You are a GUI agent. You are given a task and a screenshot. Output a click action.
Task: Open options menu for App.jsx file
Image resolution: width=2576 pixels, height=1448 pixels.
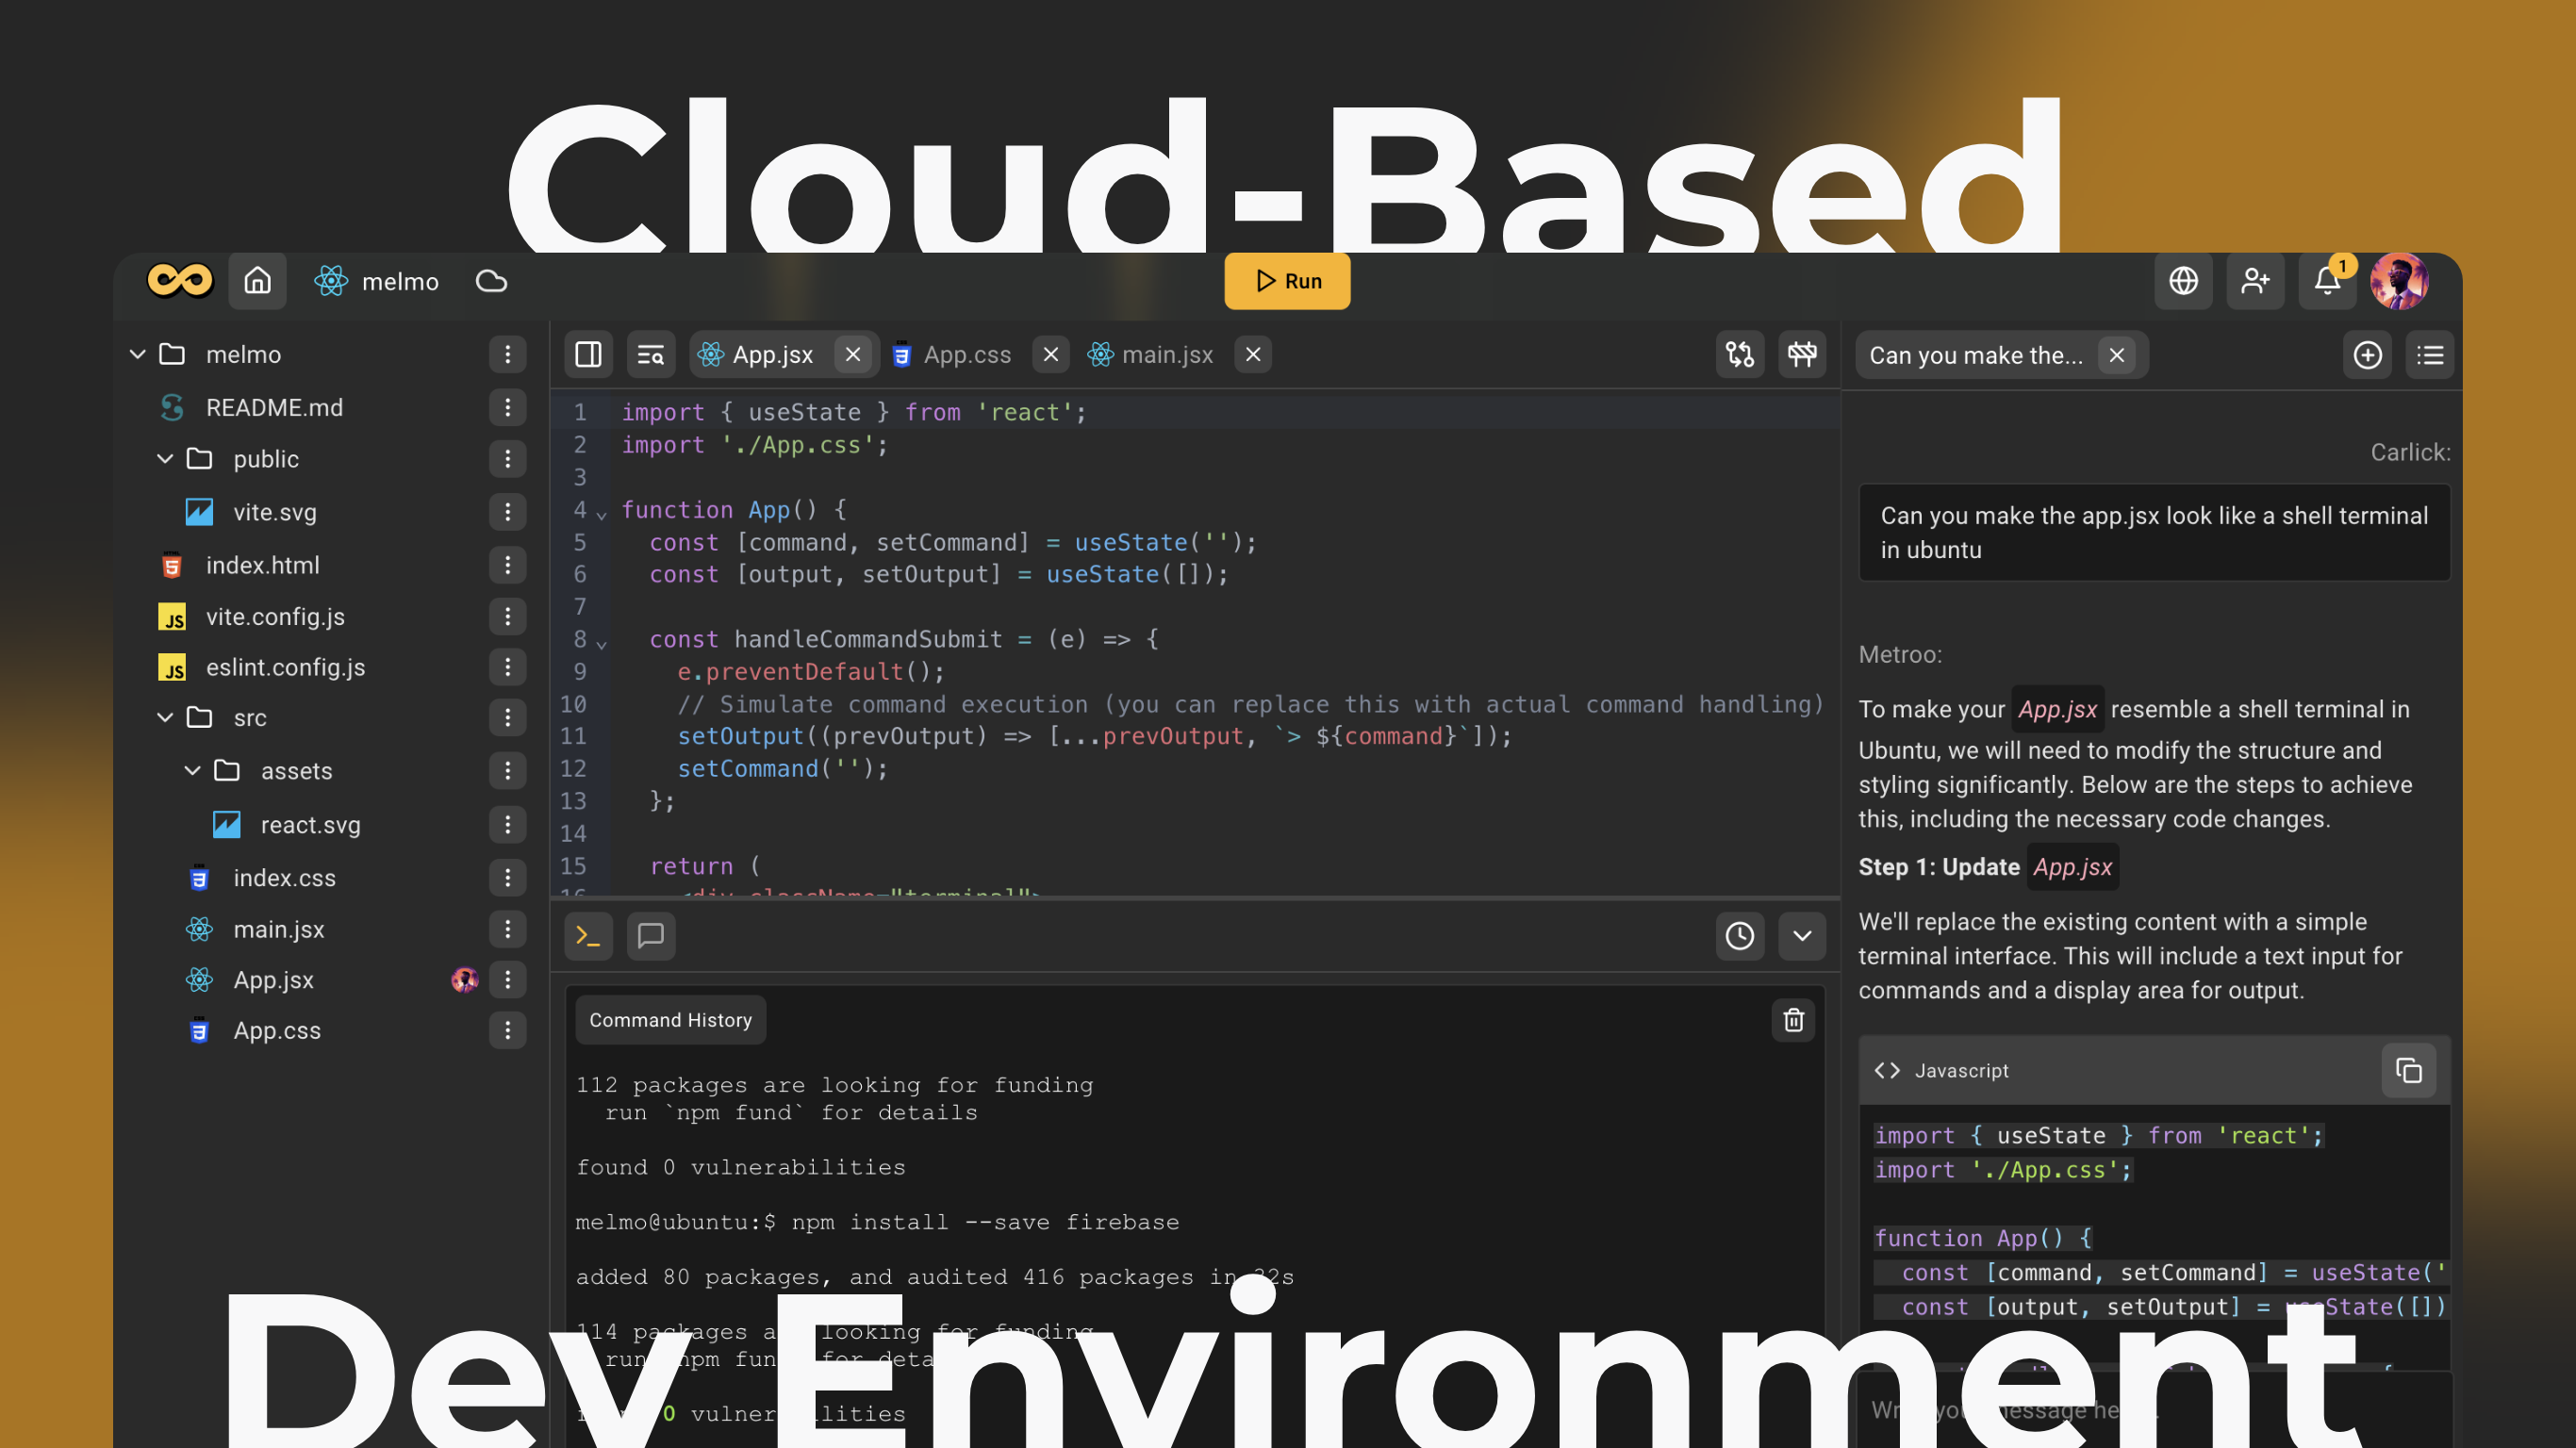tap(507, 980)
